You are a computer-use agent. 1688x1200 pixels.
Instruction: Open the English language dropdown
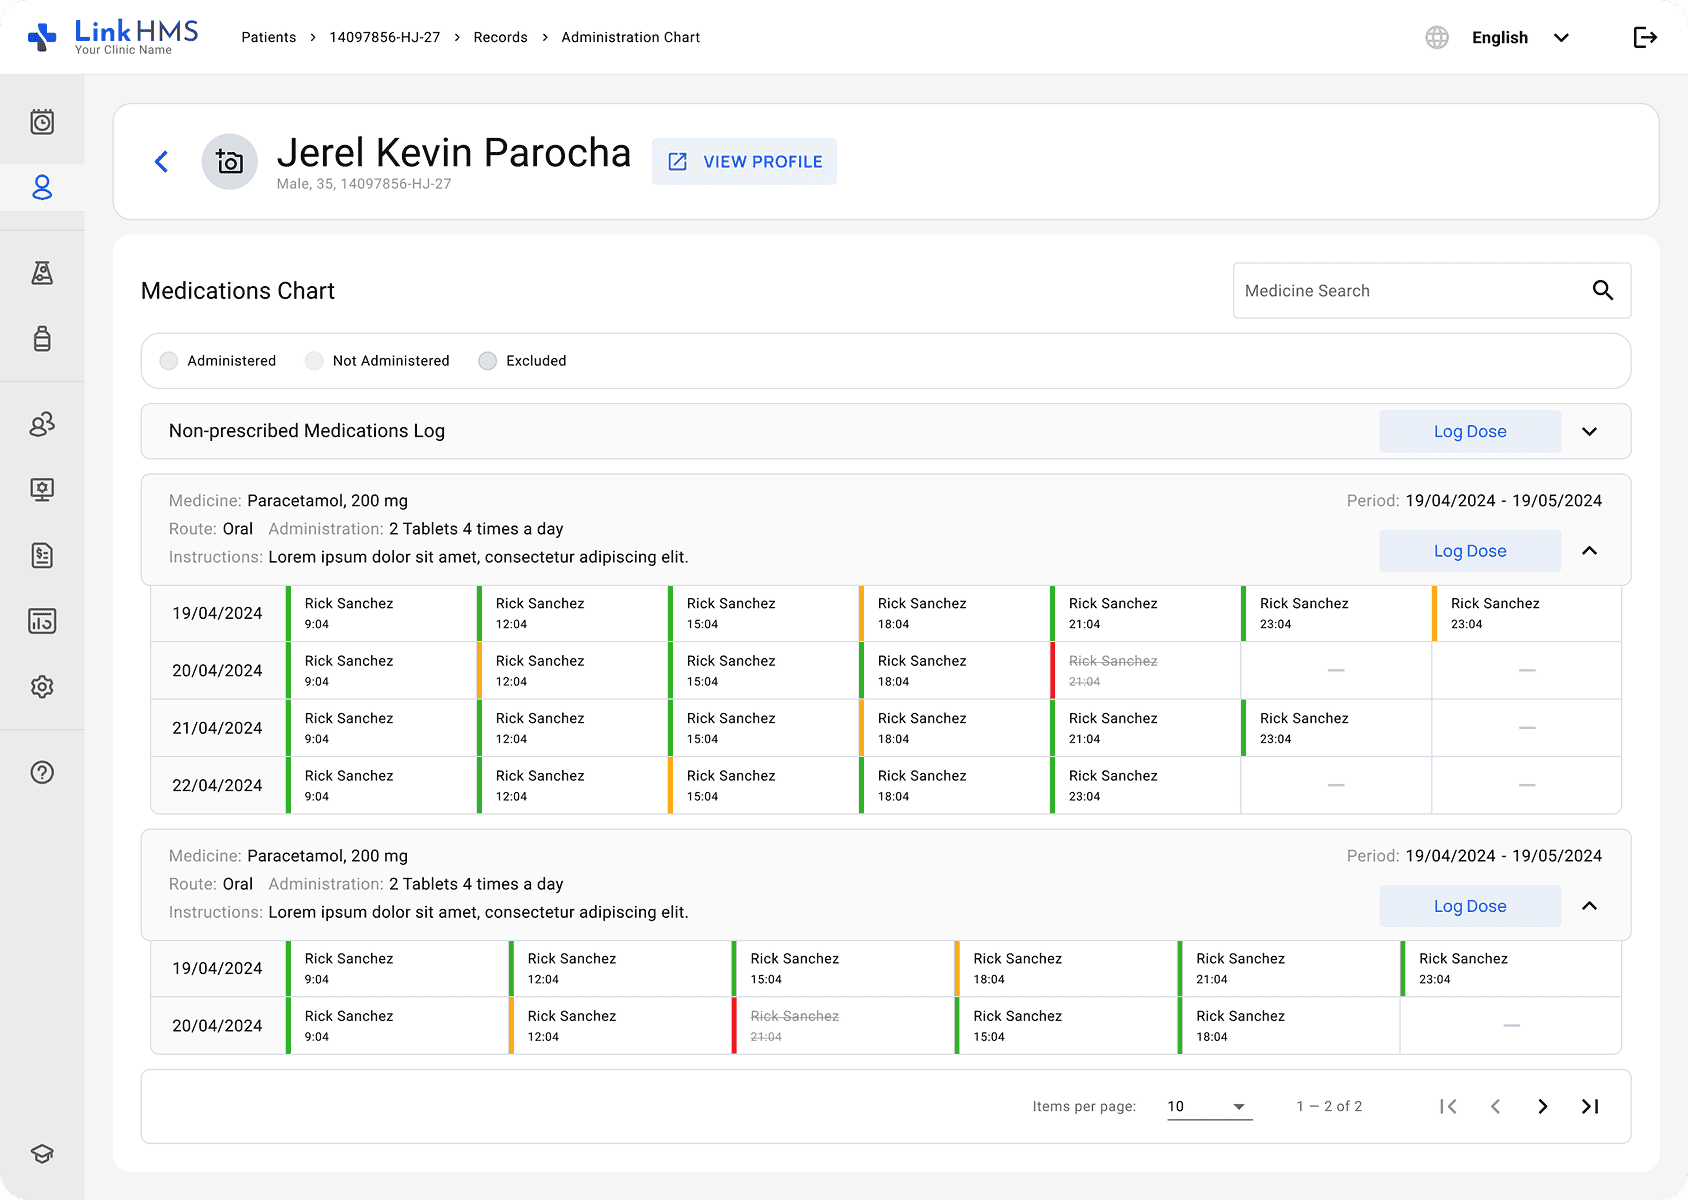(1518, 38)
